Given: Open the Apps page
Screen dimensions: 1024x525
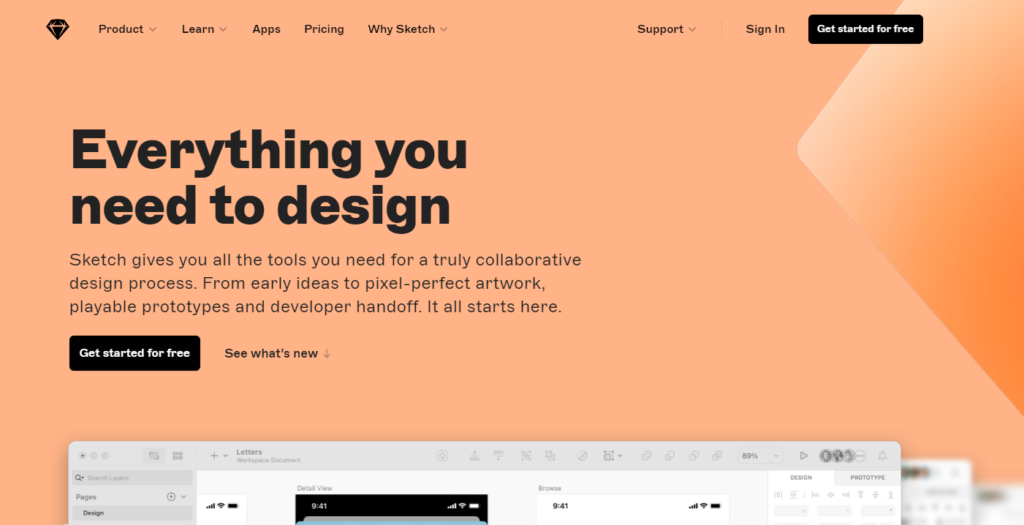Looking at the screenshot, I should (266, 29).
